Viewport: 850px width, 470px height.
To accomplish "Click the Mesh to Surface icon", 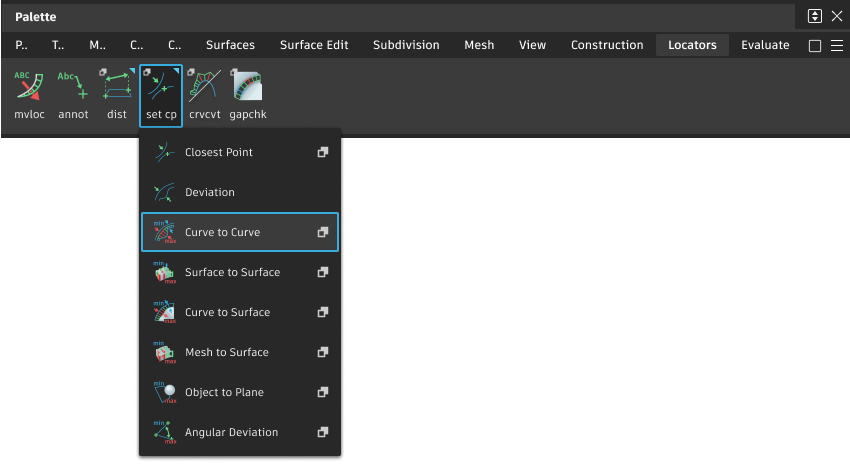I will pyautogui.click(x=165, y=352).
